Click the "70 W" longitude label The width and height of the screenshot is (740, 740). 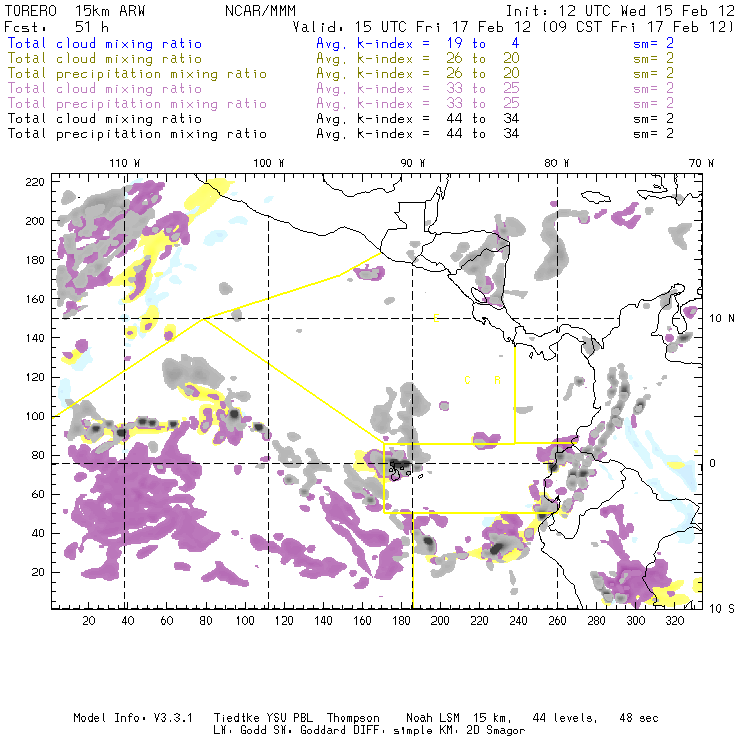(x=701, y=163)
